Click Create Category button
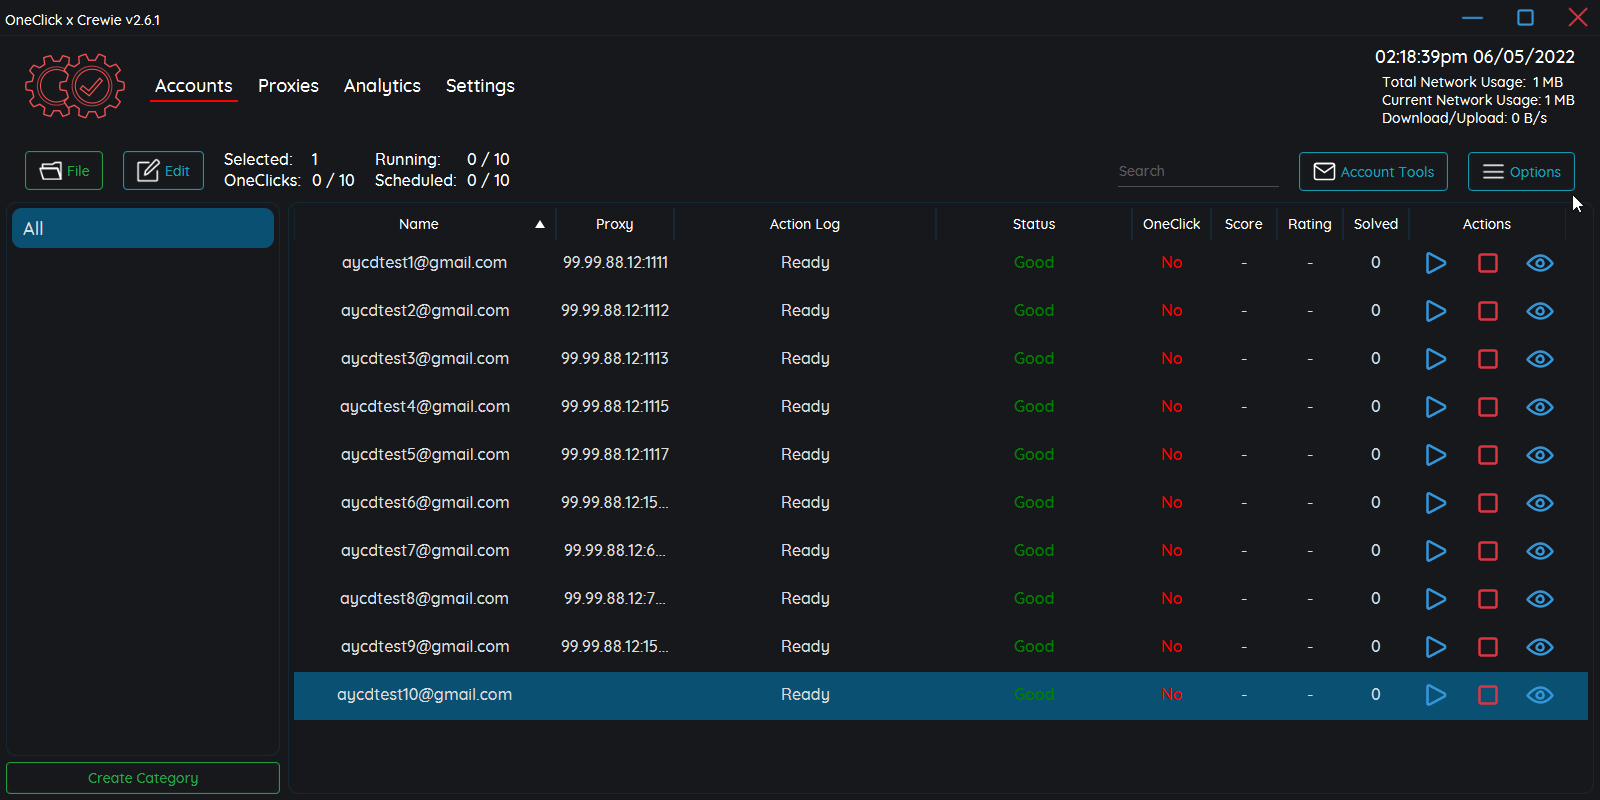Viewport: 1600px width, 800px height. tap(143, 778)
